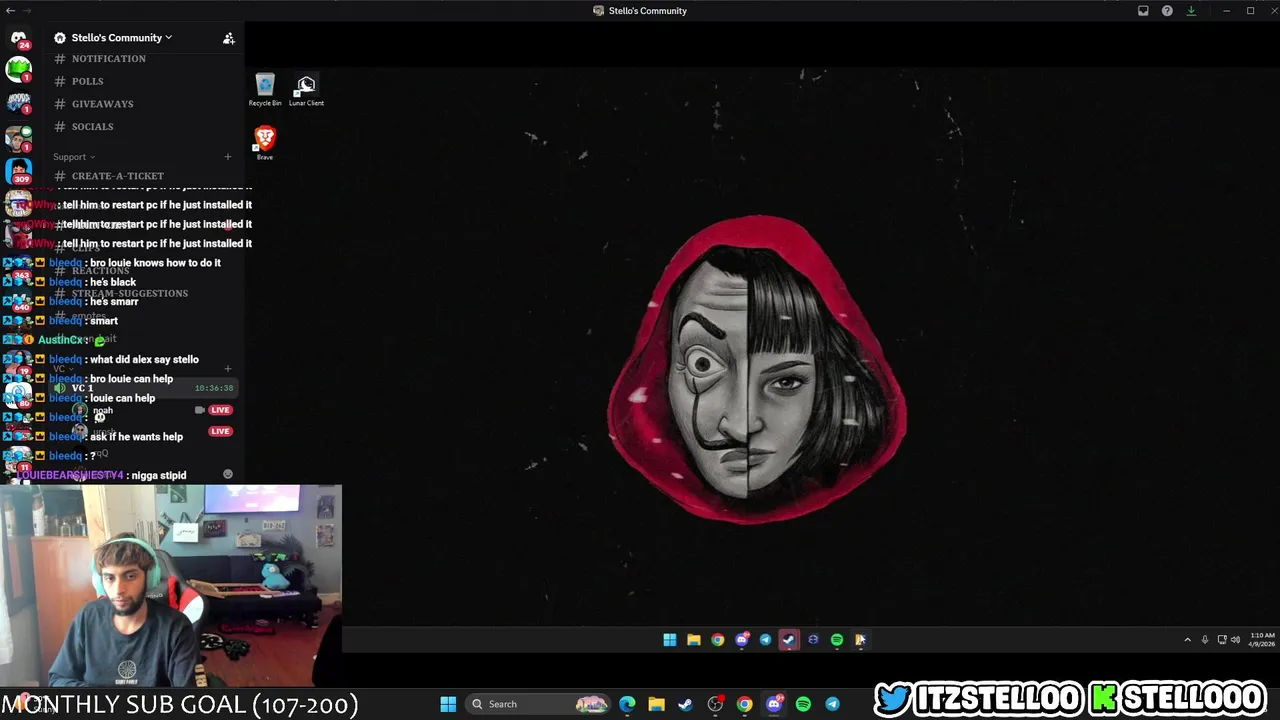This screenshot has height=720, width=1280.
Task: Open OBS Studio on the bottom taskbar
Action: pos(715,704)
